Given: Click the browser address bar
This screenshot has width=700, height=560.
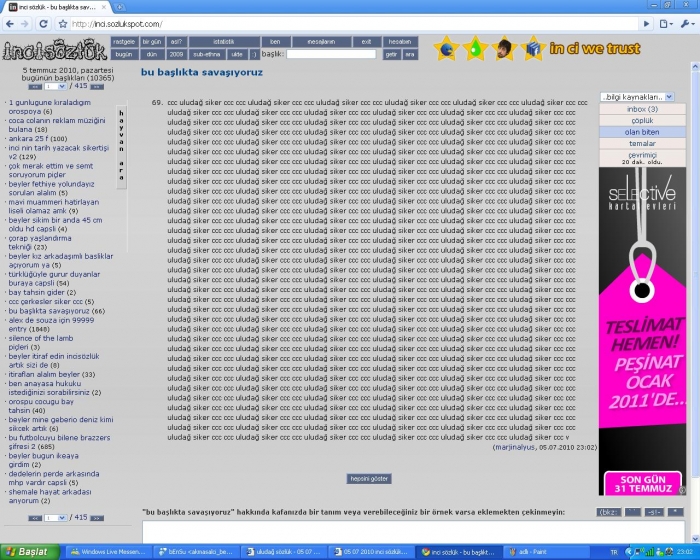Looking at the screenshot, I should [354, 24].
